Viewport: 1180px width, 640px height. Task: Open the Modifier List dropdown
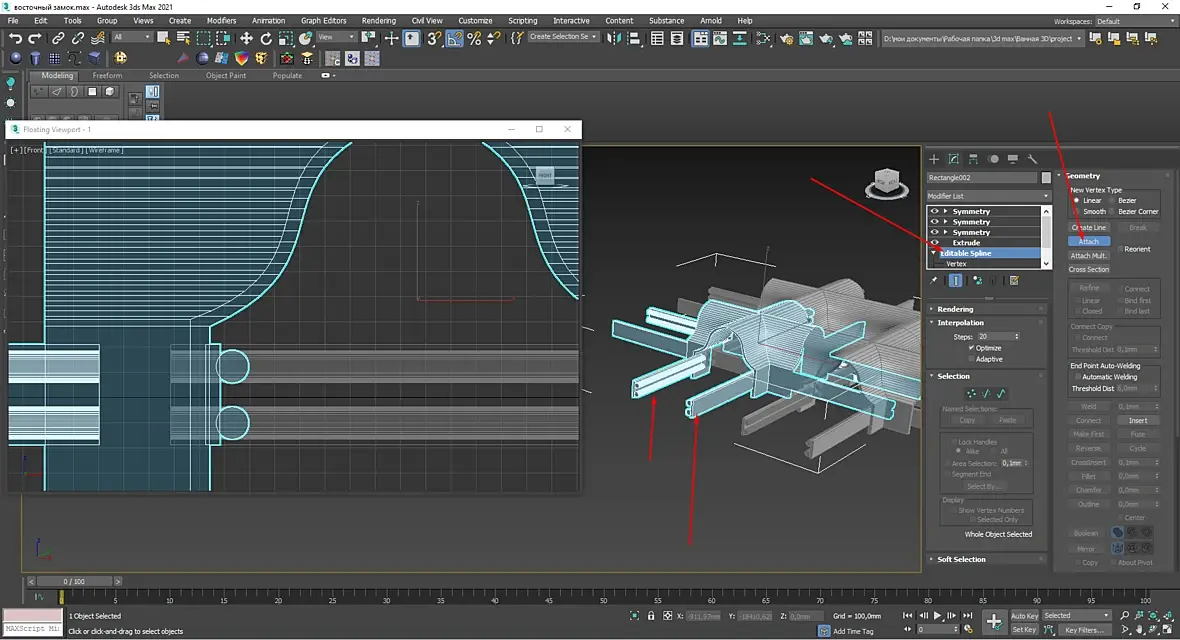tap(987, 196)
